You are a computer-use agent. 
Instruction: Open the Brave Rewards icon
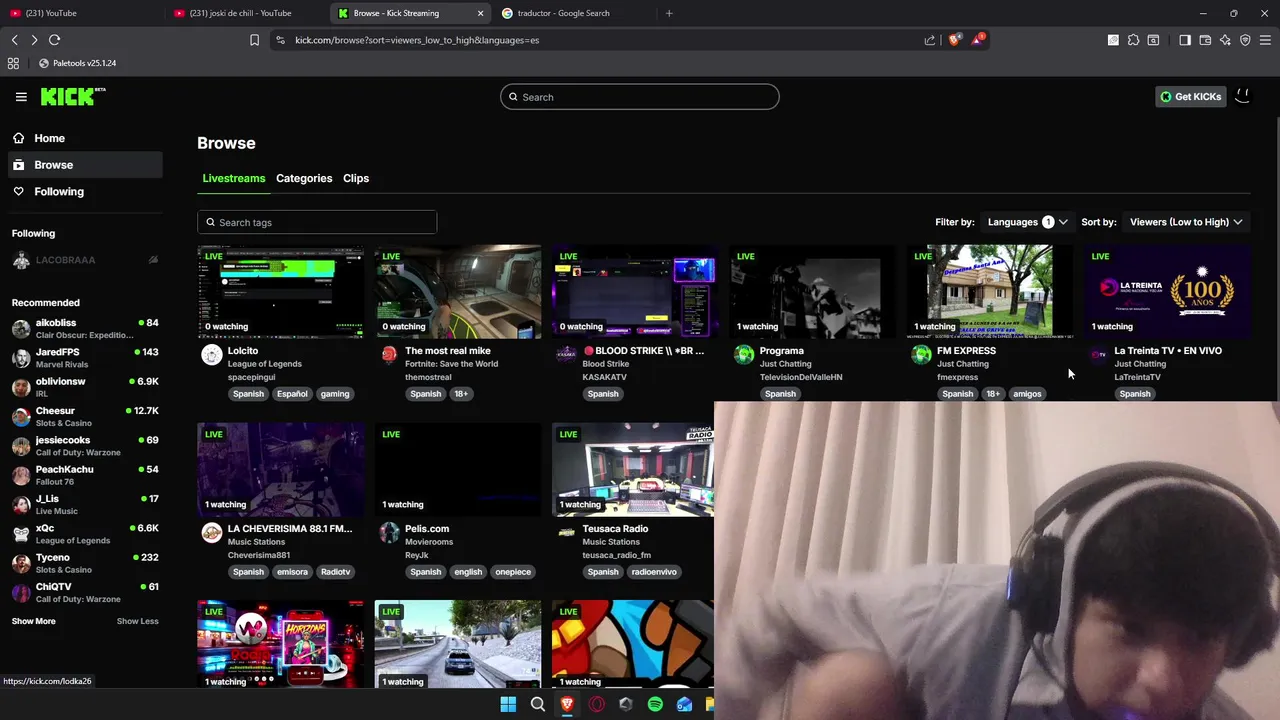click(x=978, y=40)
